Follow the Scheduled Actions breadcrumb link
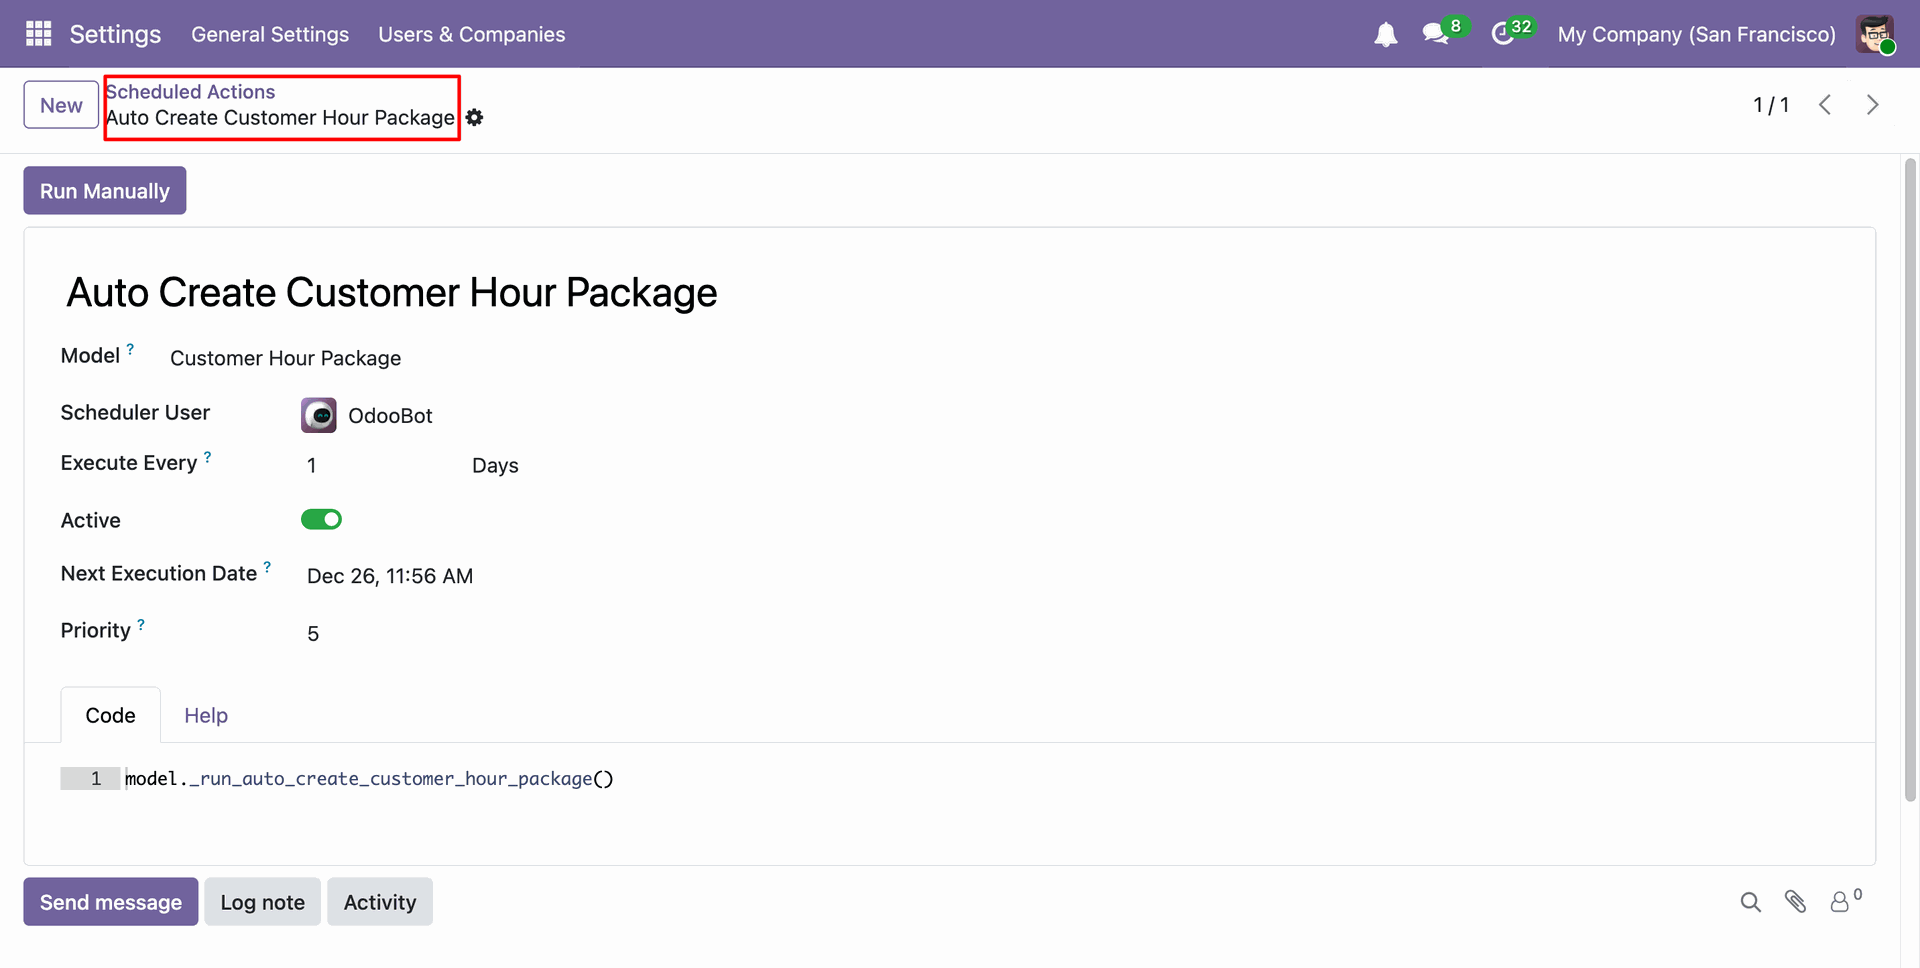The width and height of the screenshot is (1920, 968). point(190,92)
